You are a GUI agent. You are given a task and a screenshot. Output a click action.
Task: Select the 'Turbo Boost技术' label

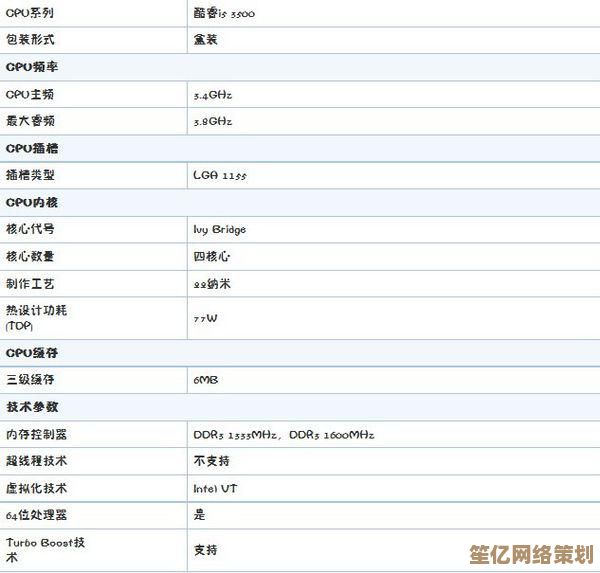pos(46,550)
